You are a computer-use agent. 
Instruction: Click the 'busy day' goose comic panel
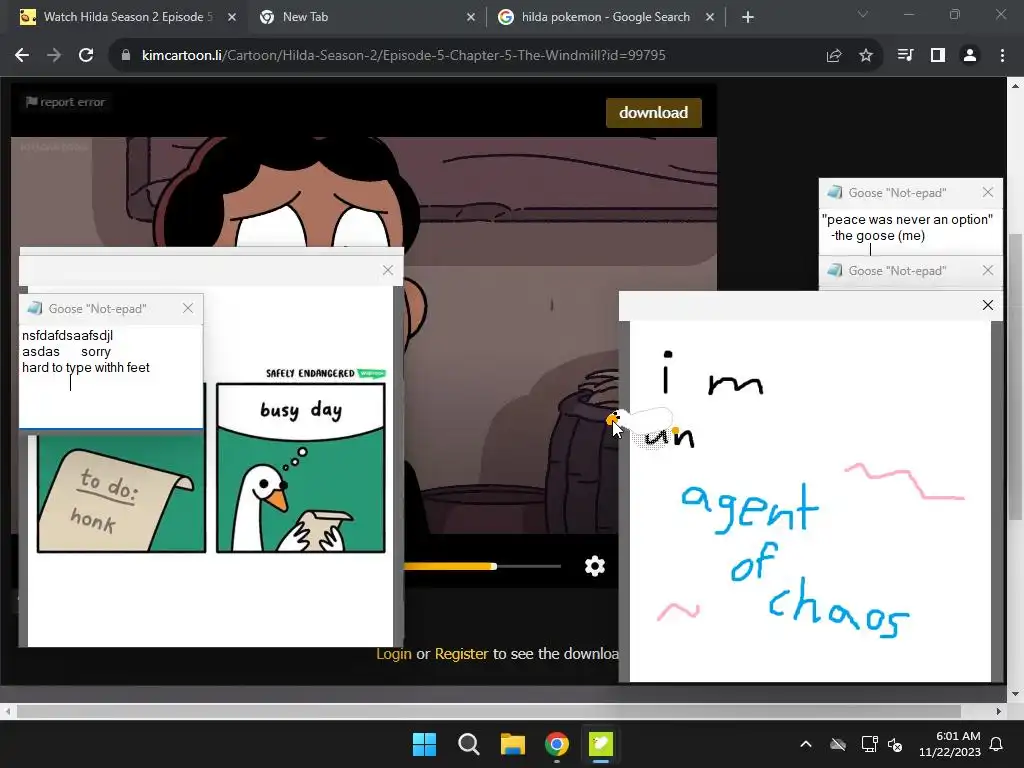tap(300, 468)
